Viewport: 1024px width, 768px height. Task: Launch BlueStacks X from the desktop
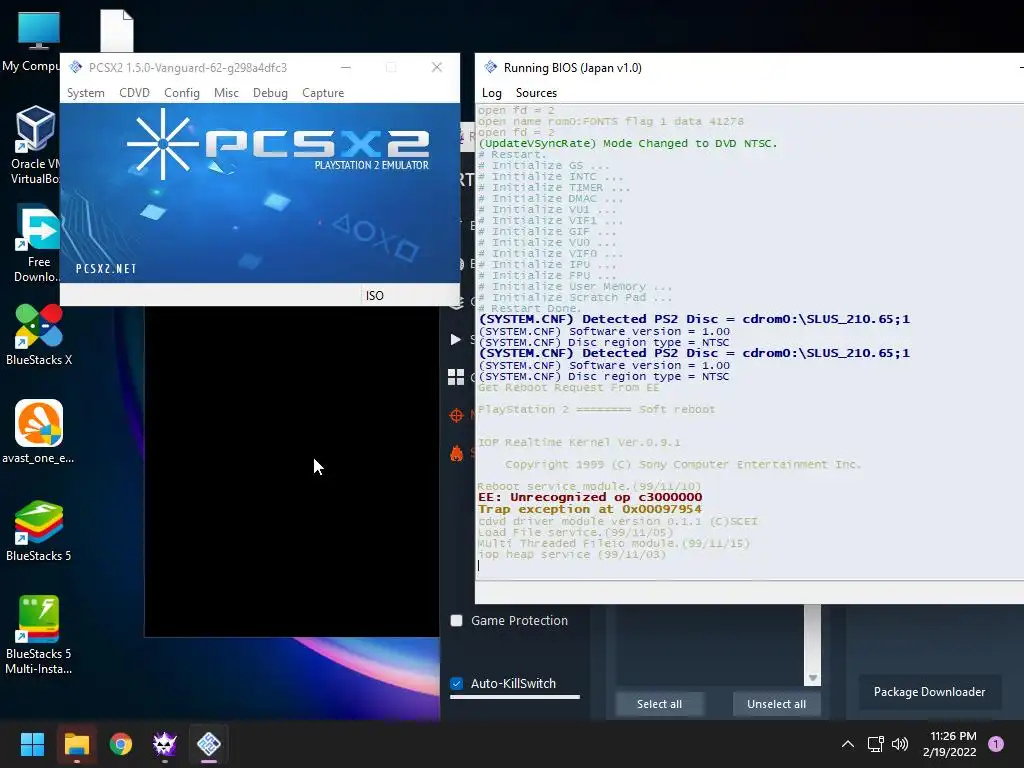coord(39,333)
